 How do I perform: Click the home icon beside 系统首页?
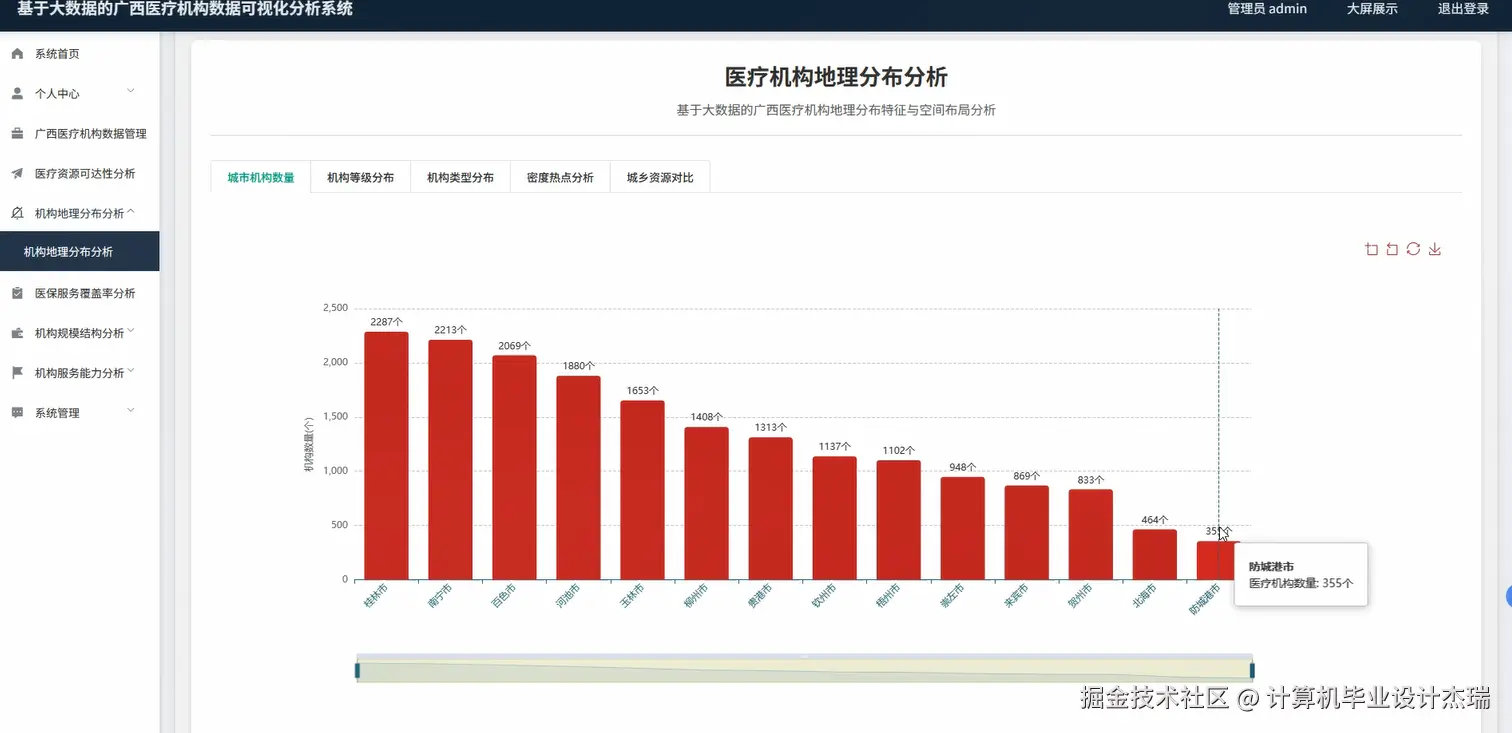pos(17,54)
